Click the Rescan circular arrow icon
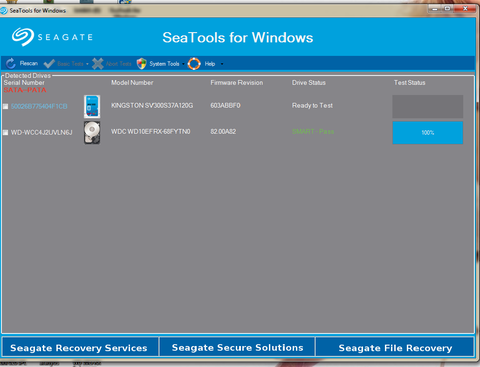 tap(11, 63)
